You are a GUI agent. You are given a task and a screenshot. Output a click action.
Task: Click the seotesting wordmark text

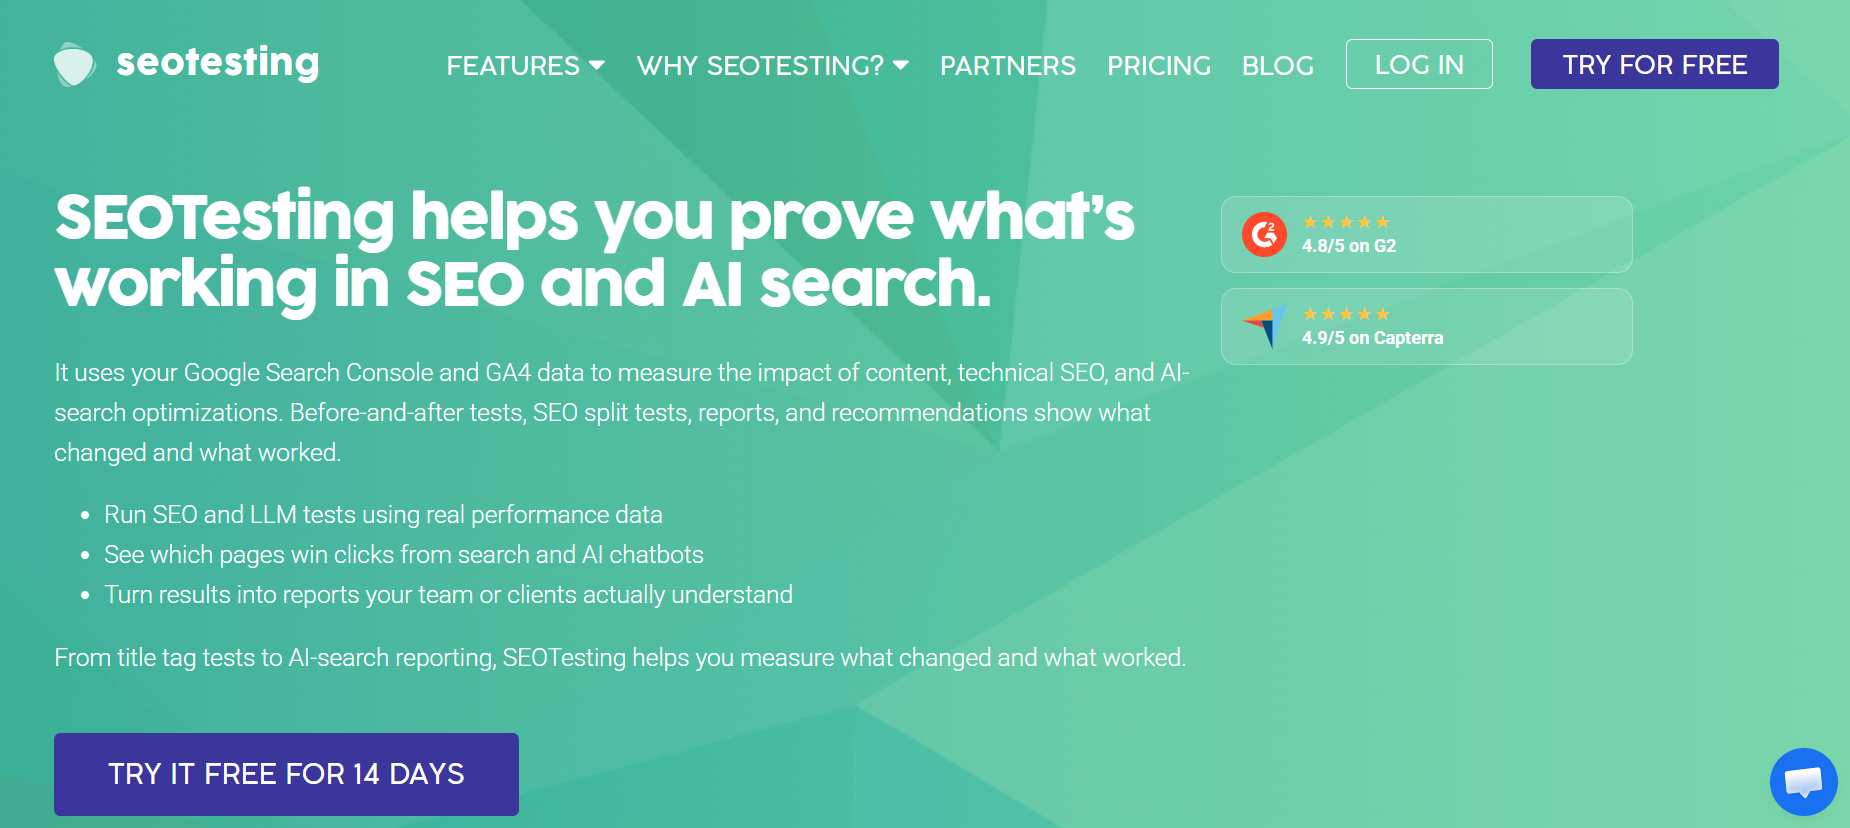pyautogui.click(x=218, y=63)
